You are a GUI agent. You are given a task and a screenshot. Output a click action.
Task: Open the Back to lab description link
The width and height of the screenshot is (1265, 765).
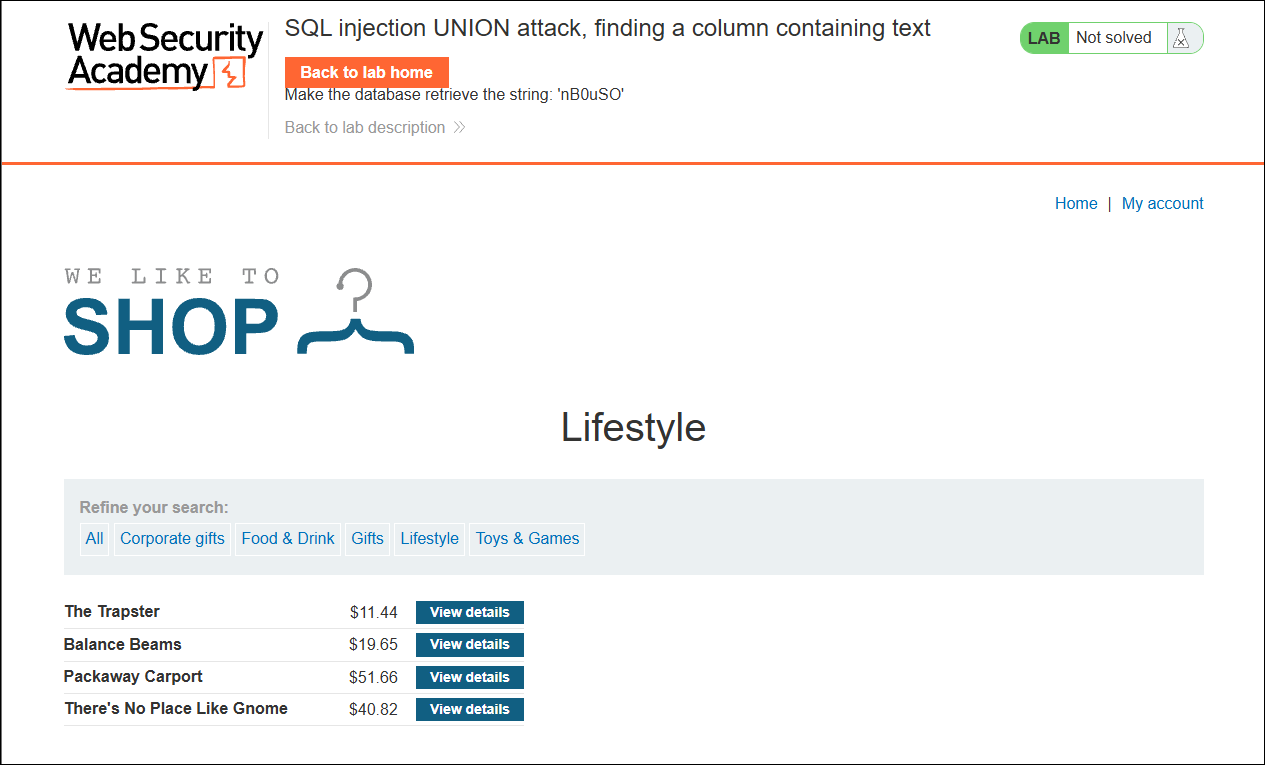click(x=365, y=127)
